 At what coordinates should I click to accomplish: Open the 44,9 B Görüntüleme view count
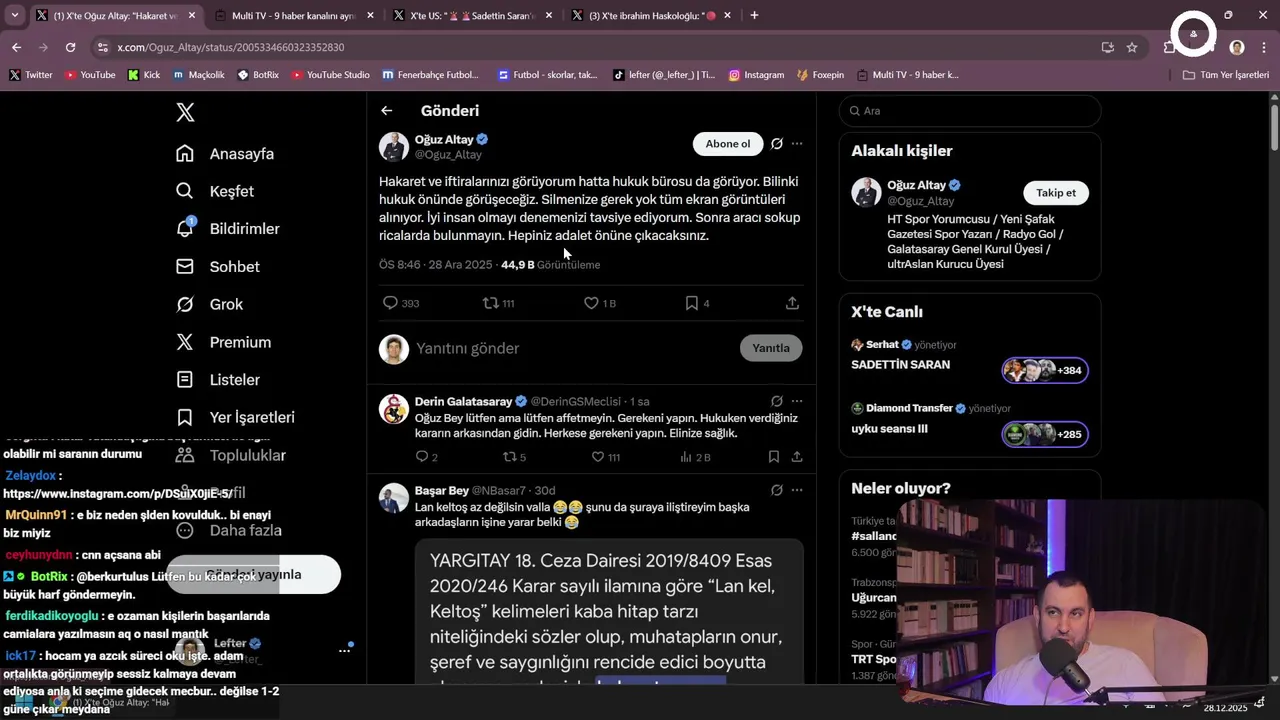point(551,265)
